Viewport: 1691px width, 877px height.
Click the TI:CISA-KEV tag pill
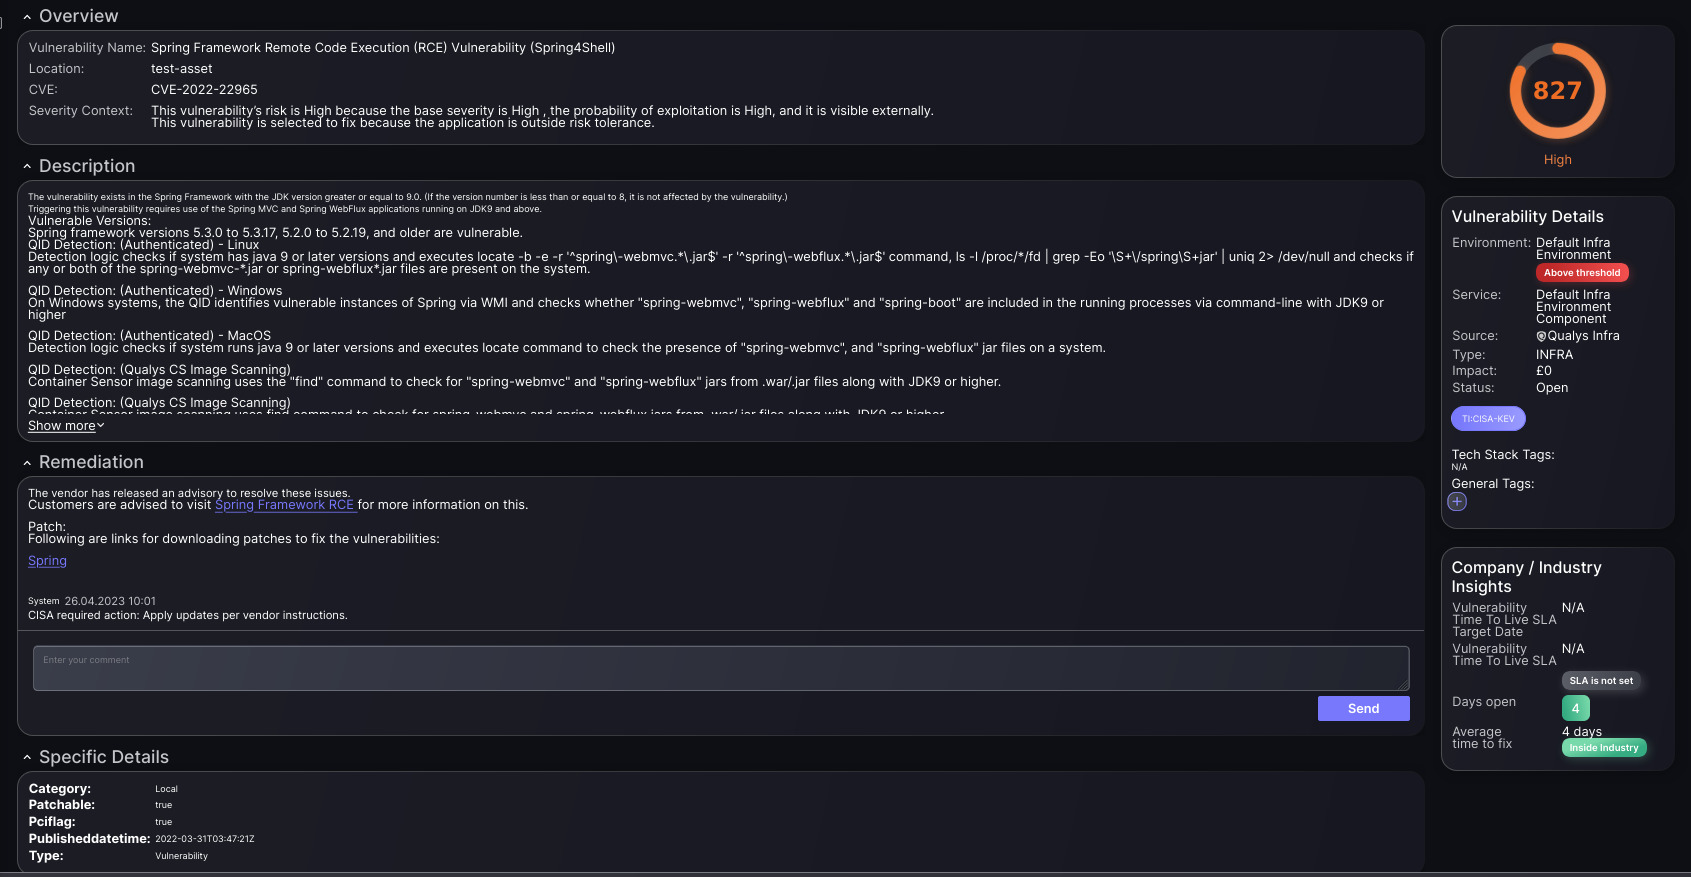(1488, 419)
